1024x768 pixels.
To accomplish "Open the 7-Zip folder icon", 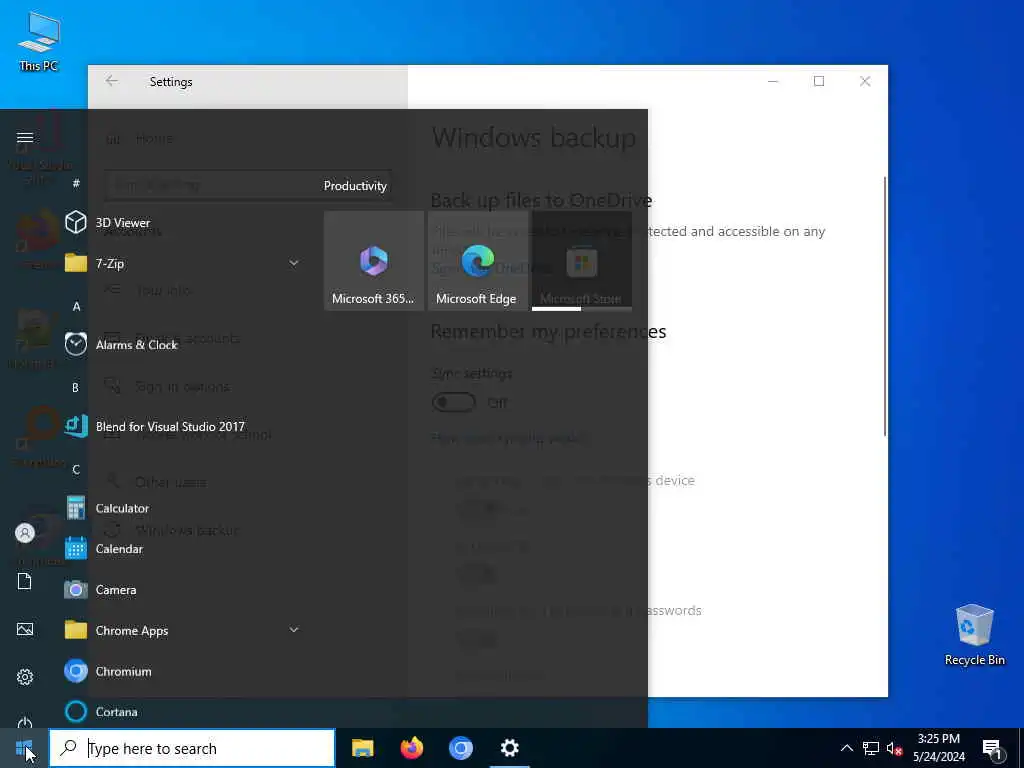I will coord(76,263).
